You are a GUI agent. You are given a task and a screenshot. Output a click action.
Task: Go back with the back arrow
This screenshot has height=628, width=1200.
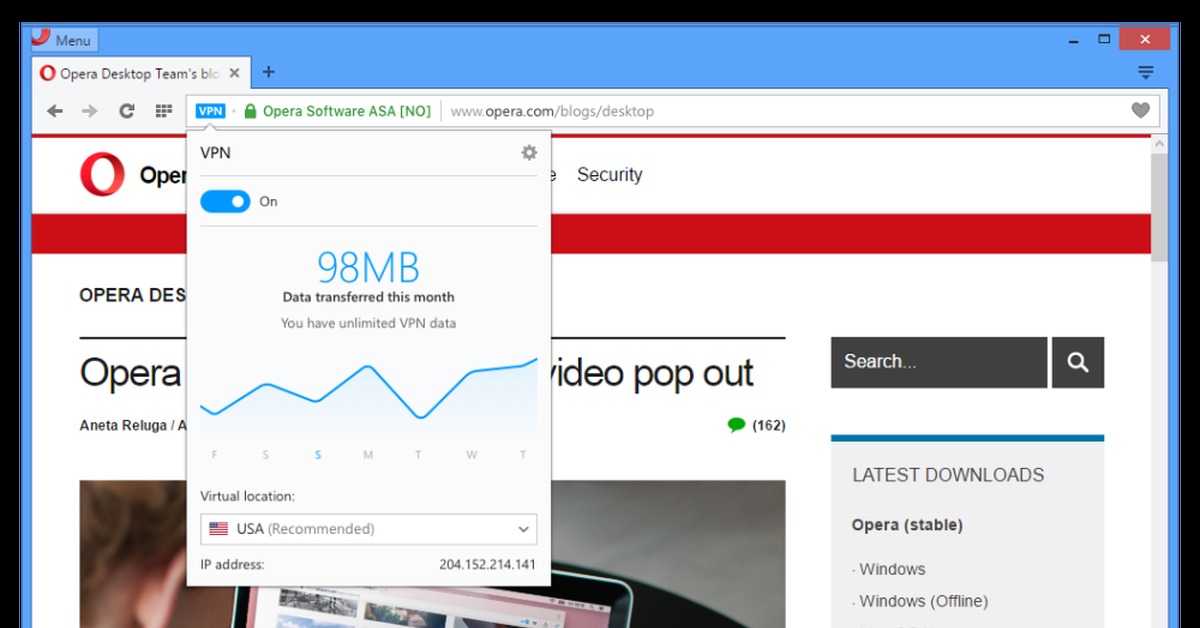tap(55, 111)
